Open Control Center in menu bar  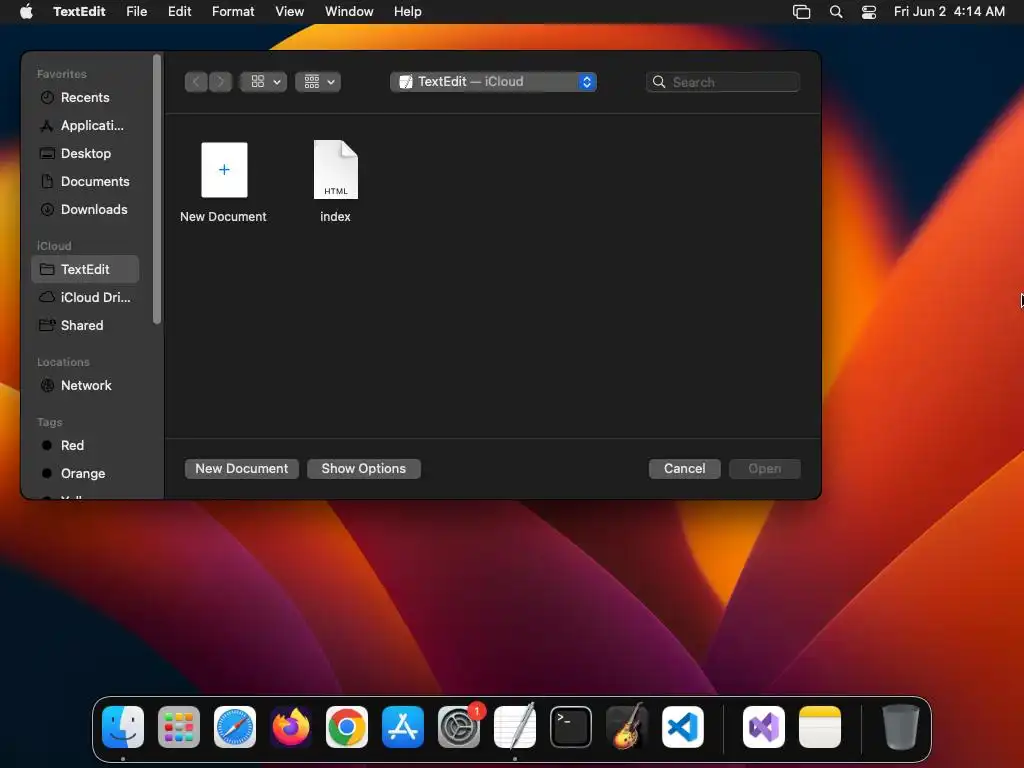pyautogui.click(x=869, y=11)
